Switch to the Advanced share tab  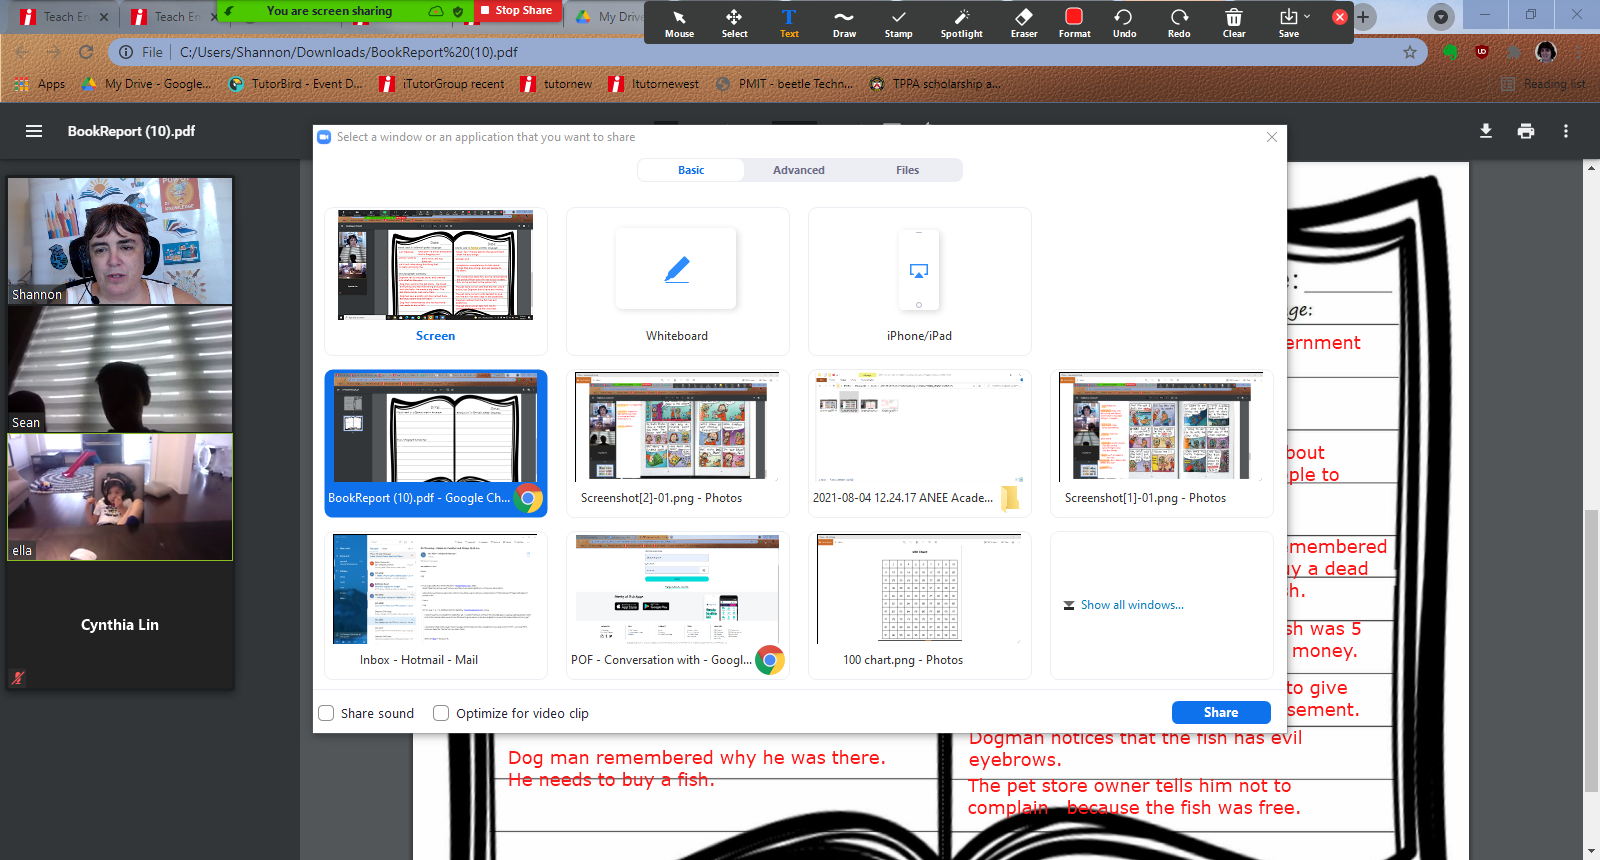[799, 170]
